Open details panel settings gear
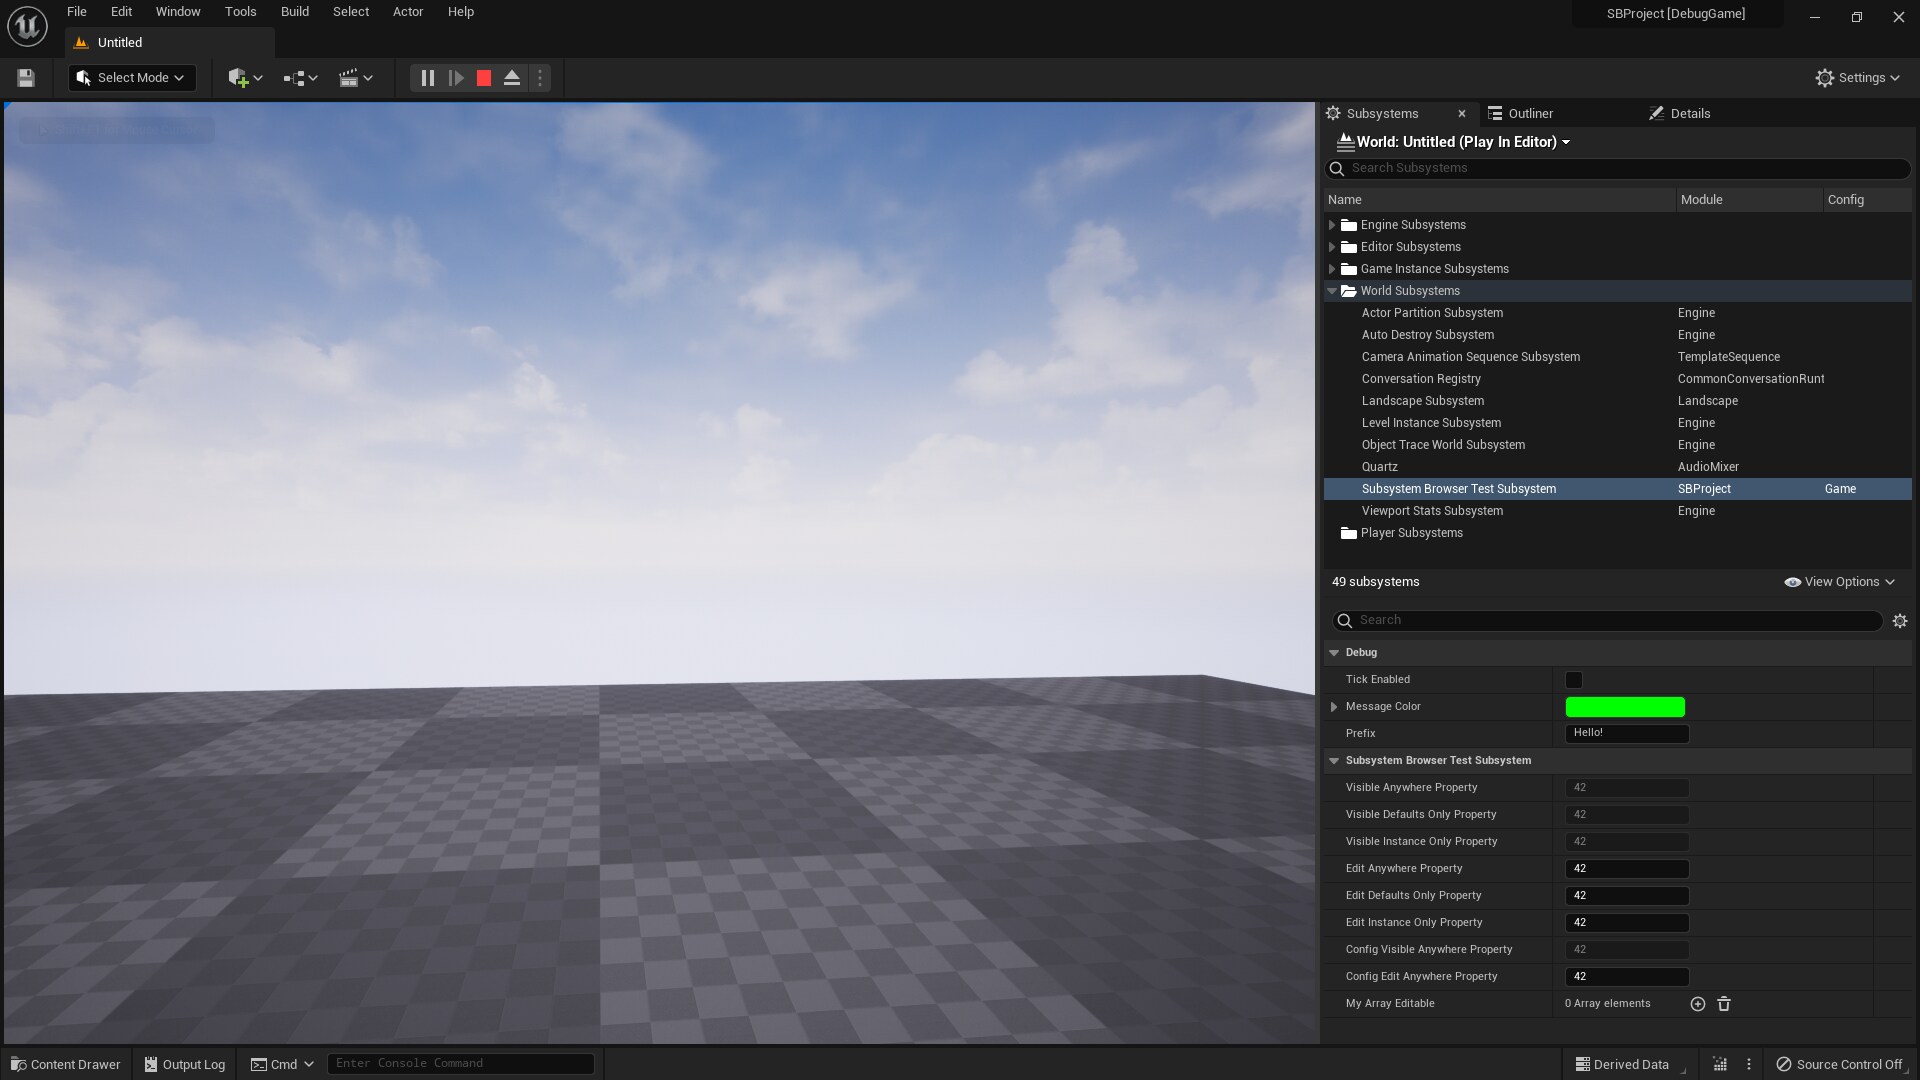 click(1900, 621)
